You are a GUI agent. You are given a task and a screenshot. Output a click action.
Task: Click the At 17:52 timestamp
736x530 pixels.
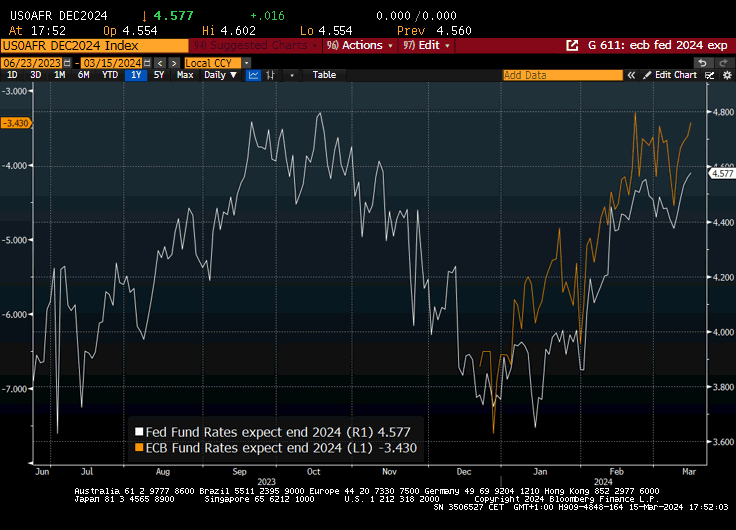click(x=38, y=31)
